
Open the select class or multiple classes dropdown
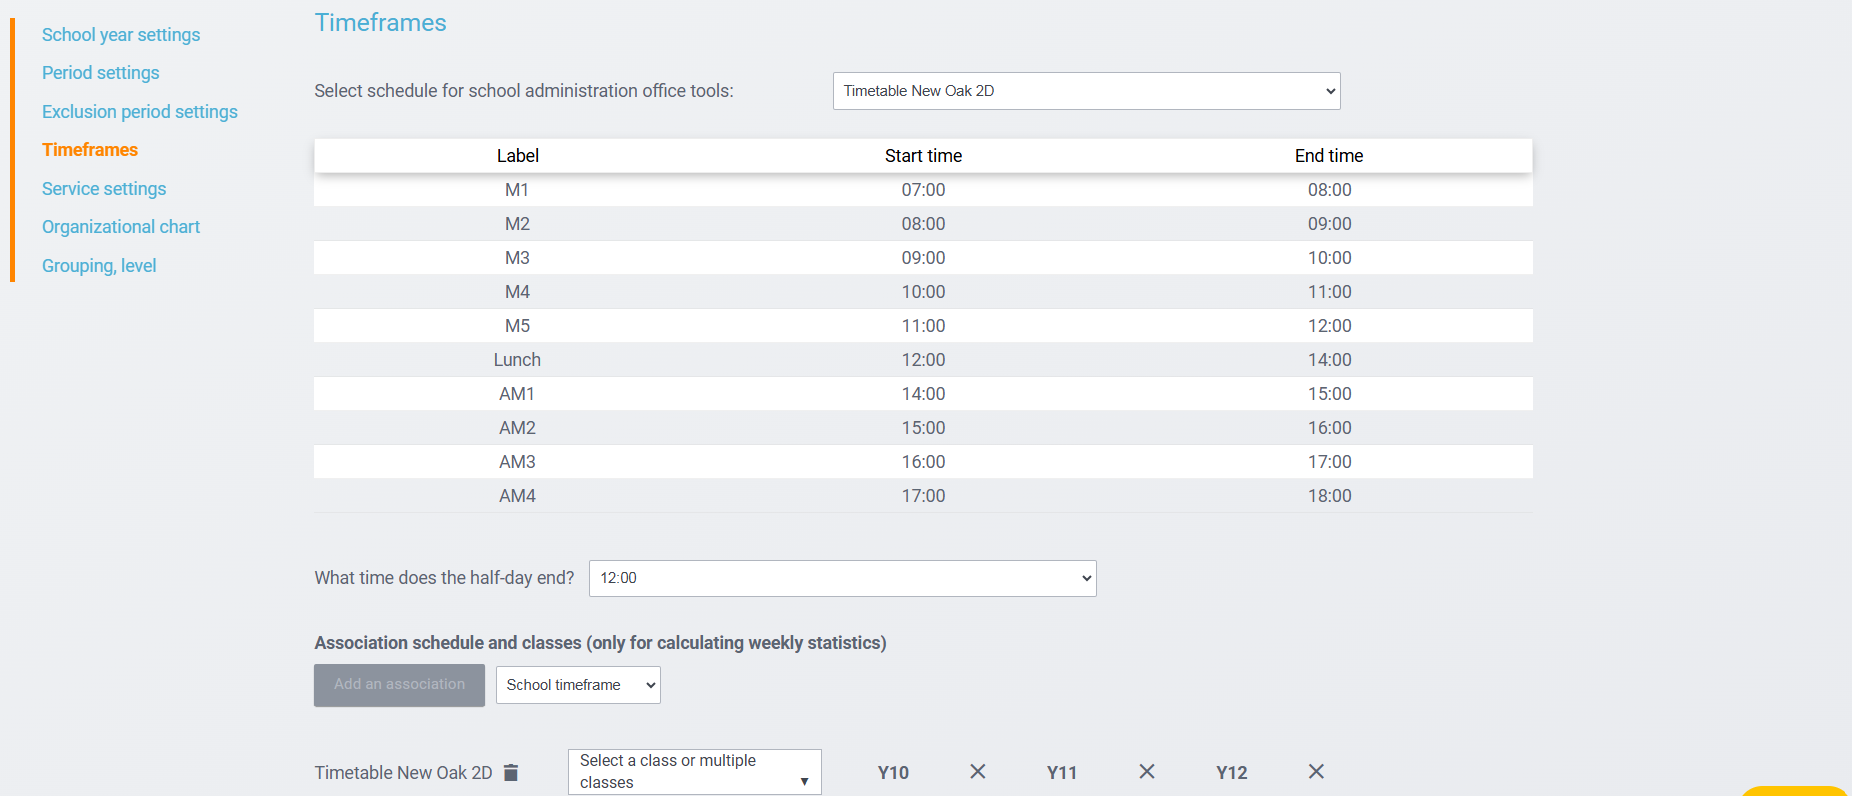694,772
